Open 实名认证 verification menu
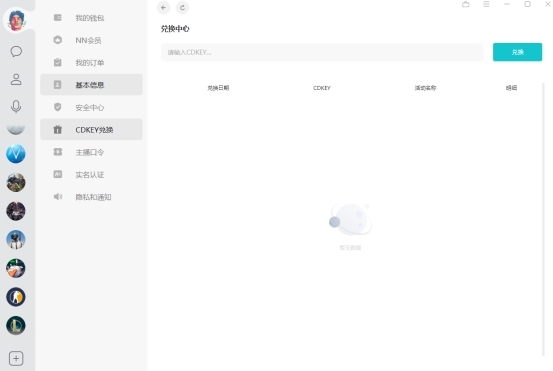This screenshot has height=371, width=553. coord(91,175)
